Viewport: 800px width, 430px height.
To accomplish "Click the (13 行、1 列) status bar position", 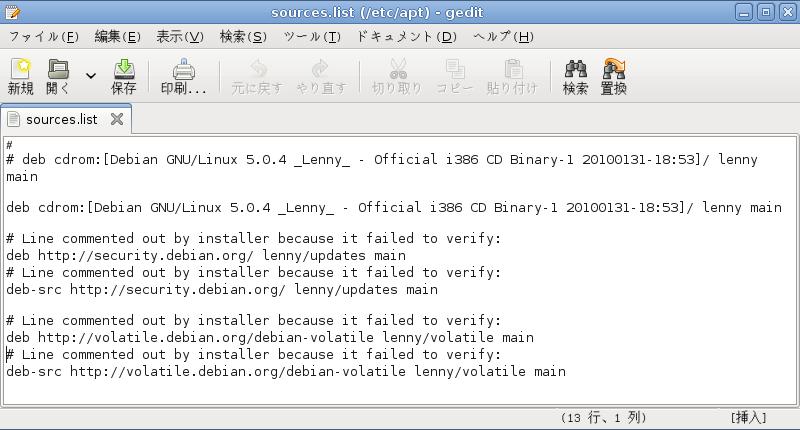I will tap(604, 418).
